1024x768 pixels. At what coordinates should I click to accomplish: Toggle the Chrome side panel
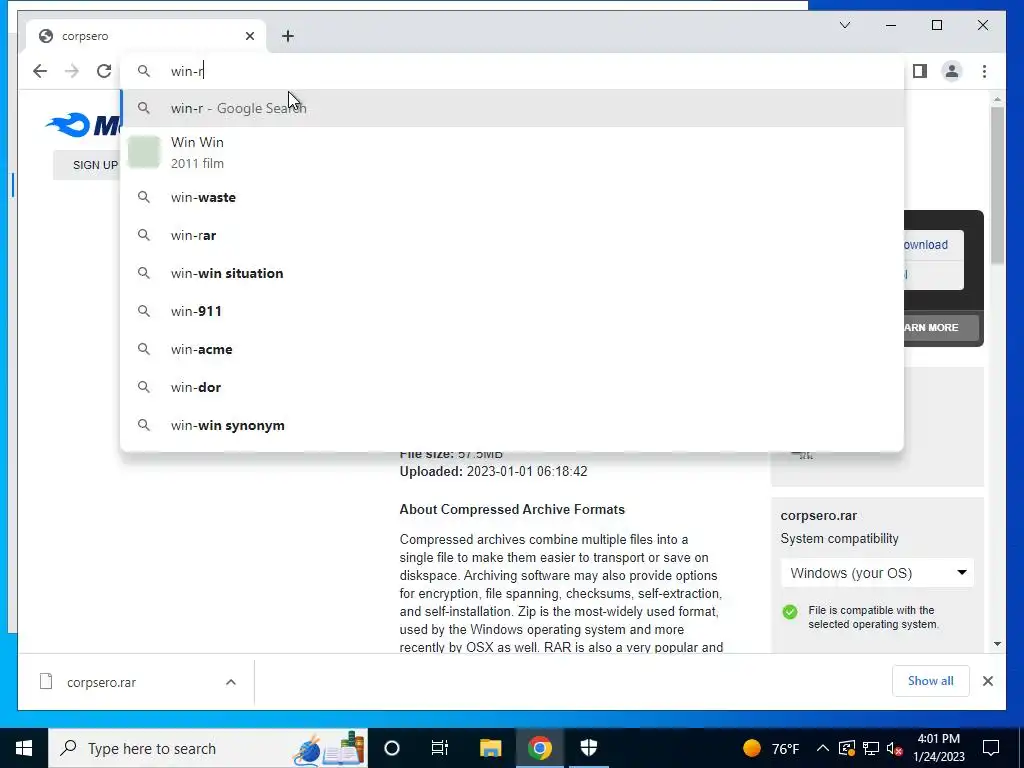pos(920,71)
